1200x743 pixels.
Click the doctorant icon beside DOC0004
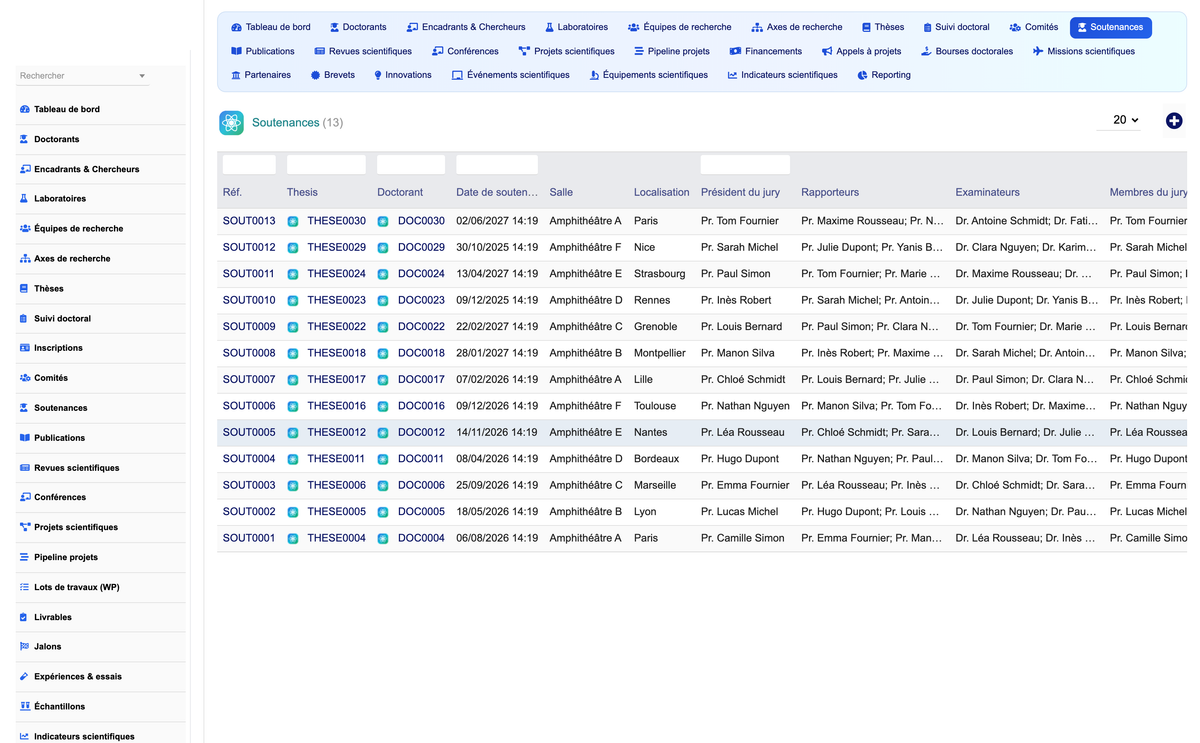(x=383, y=538)
